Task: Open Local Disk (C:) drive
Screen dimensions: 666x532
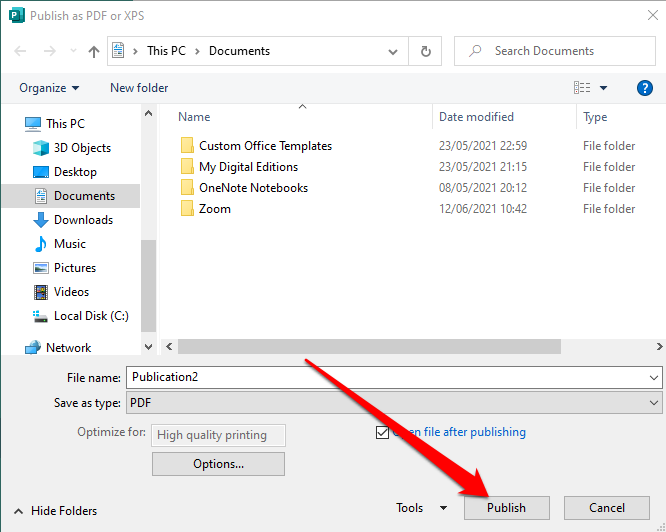Action: coord(91,316)
